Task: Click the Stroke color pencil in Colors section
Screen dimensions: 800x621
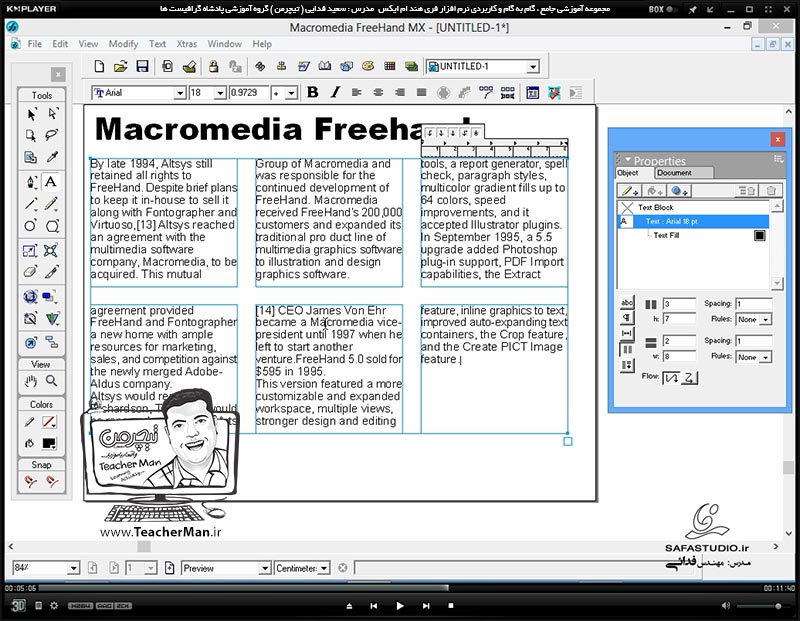Action: [30, 423]
